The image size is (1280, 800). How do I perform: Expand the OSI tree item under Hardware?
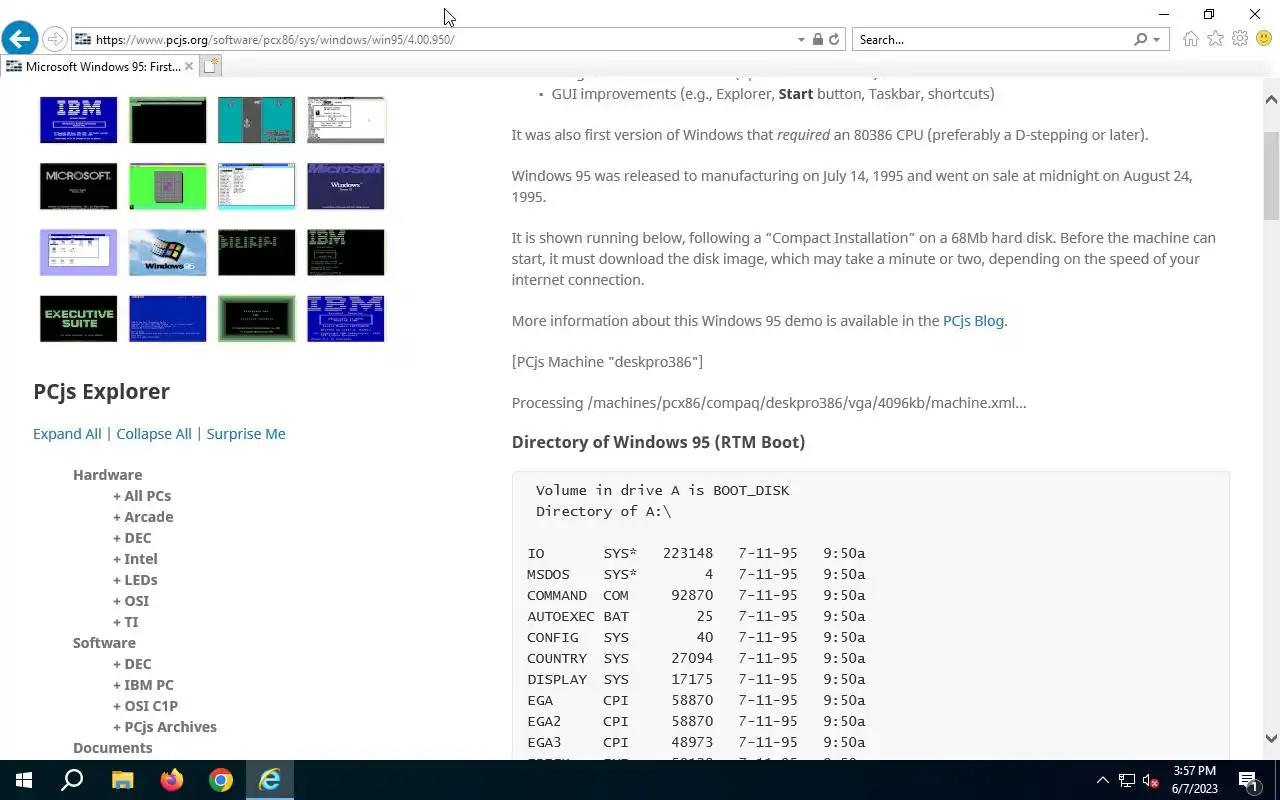pos(131,601)
